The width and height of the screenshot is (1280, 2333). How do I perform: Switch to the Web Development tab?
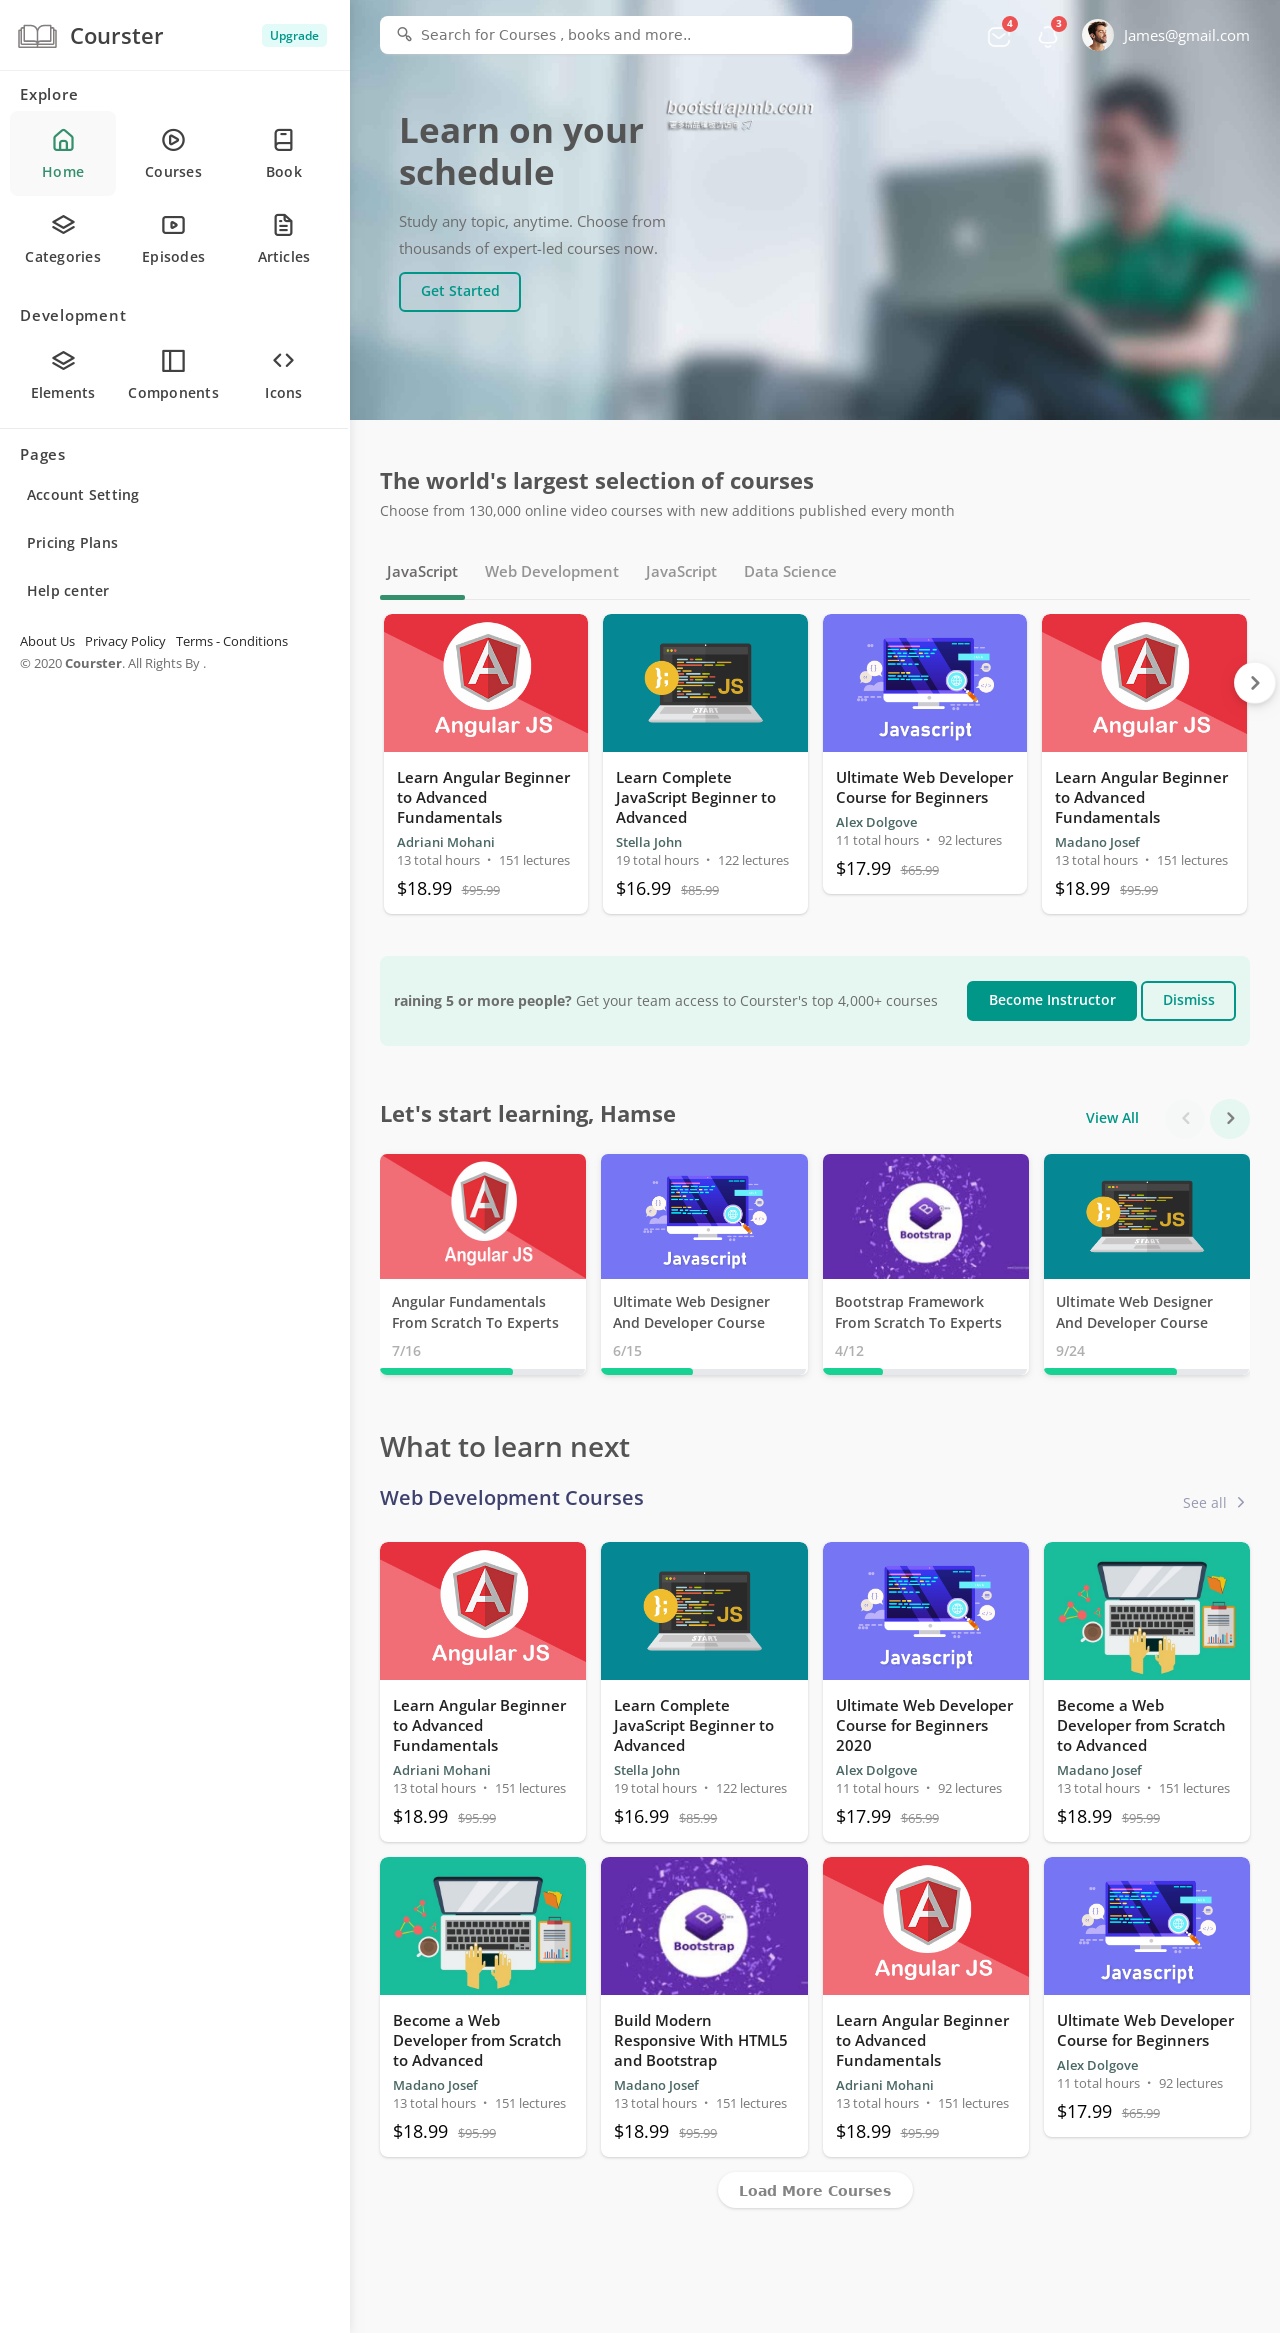[x=552, y=572]
